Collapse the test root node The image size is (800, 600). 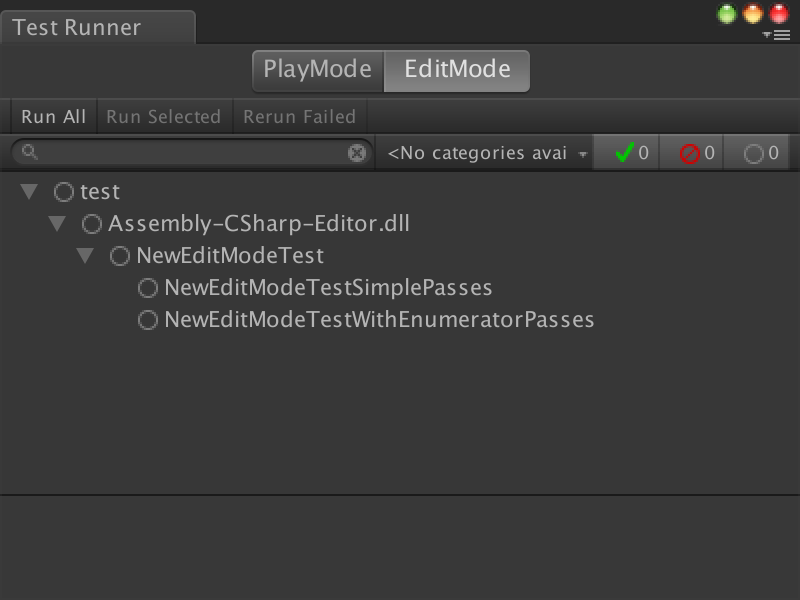click(29, 192)
